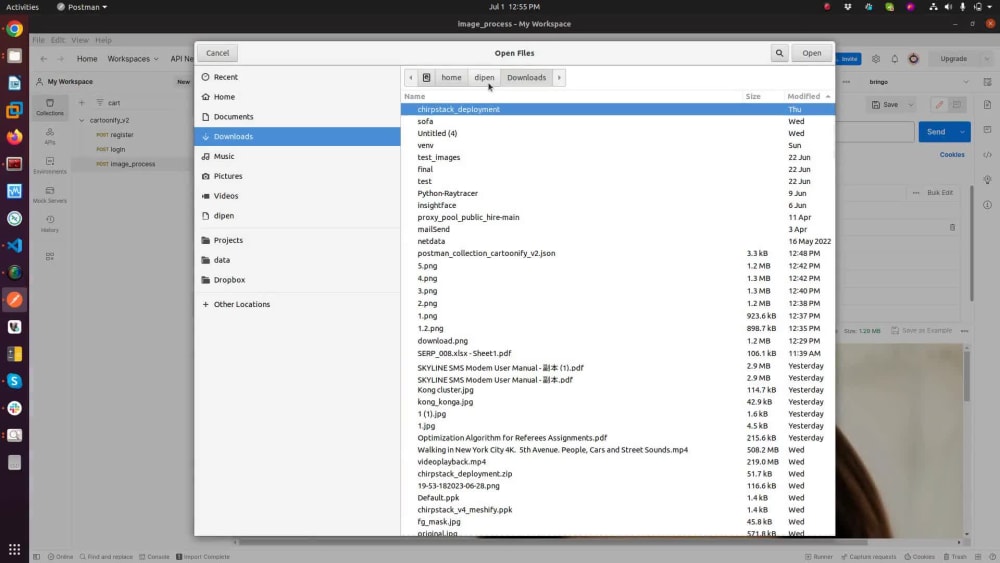Click the Send button in Postman

936,132
